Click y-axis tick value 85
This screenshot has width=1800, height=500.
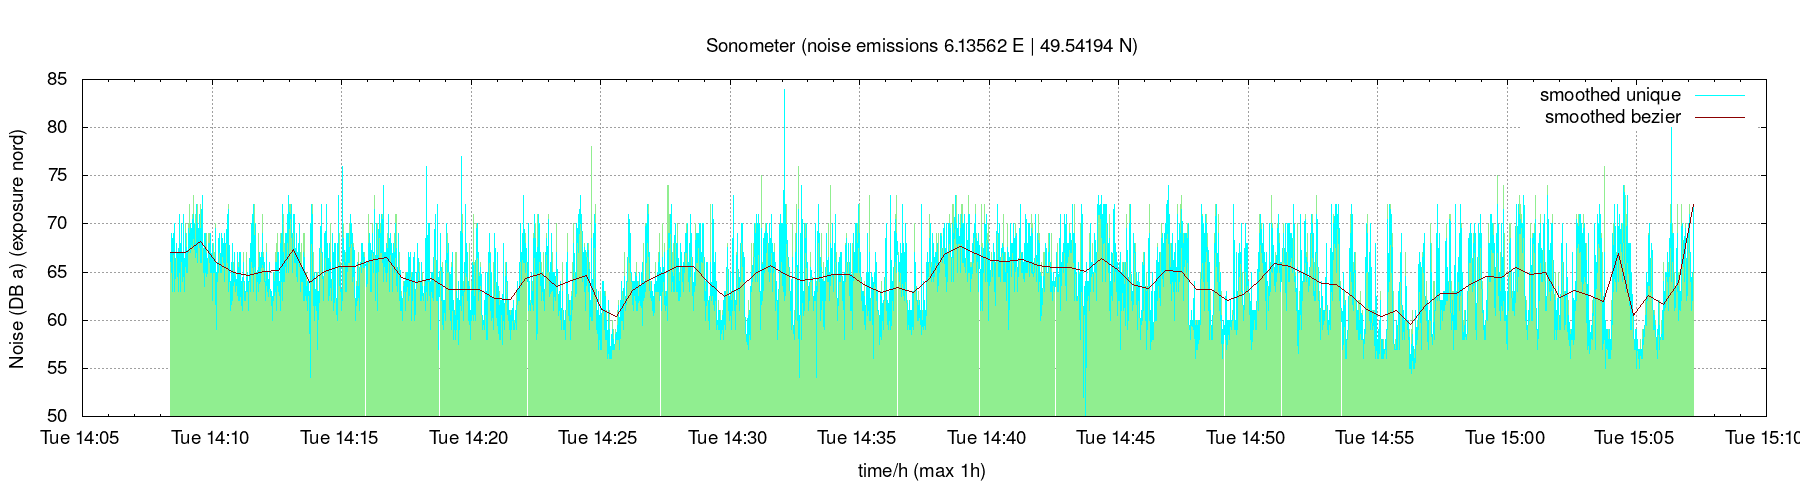(56, 79)
